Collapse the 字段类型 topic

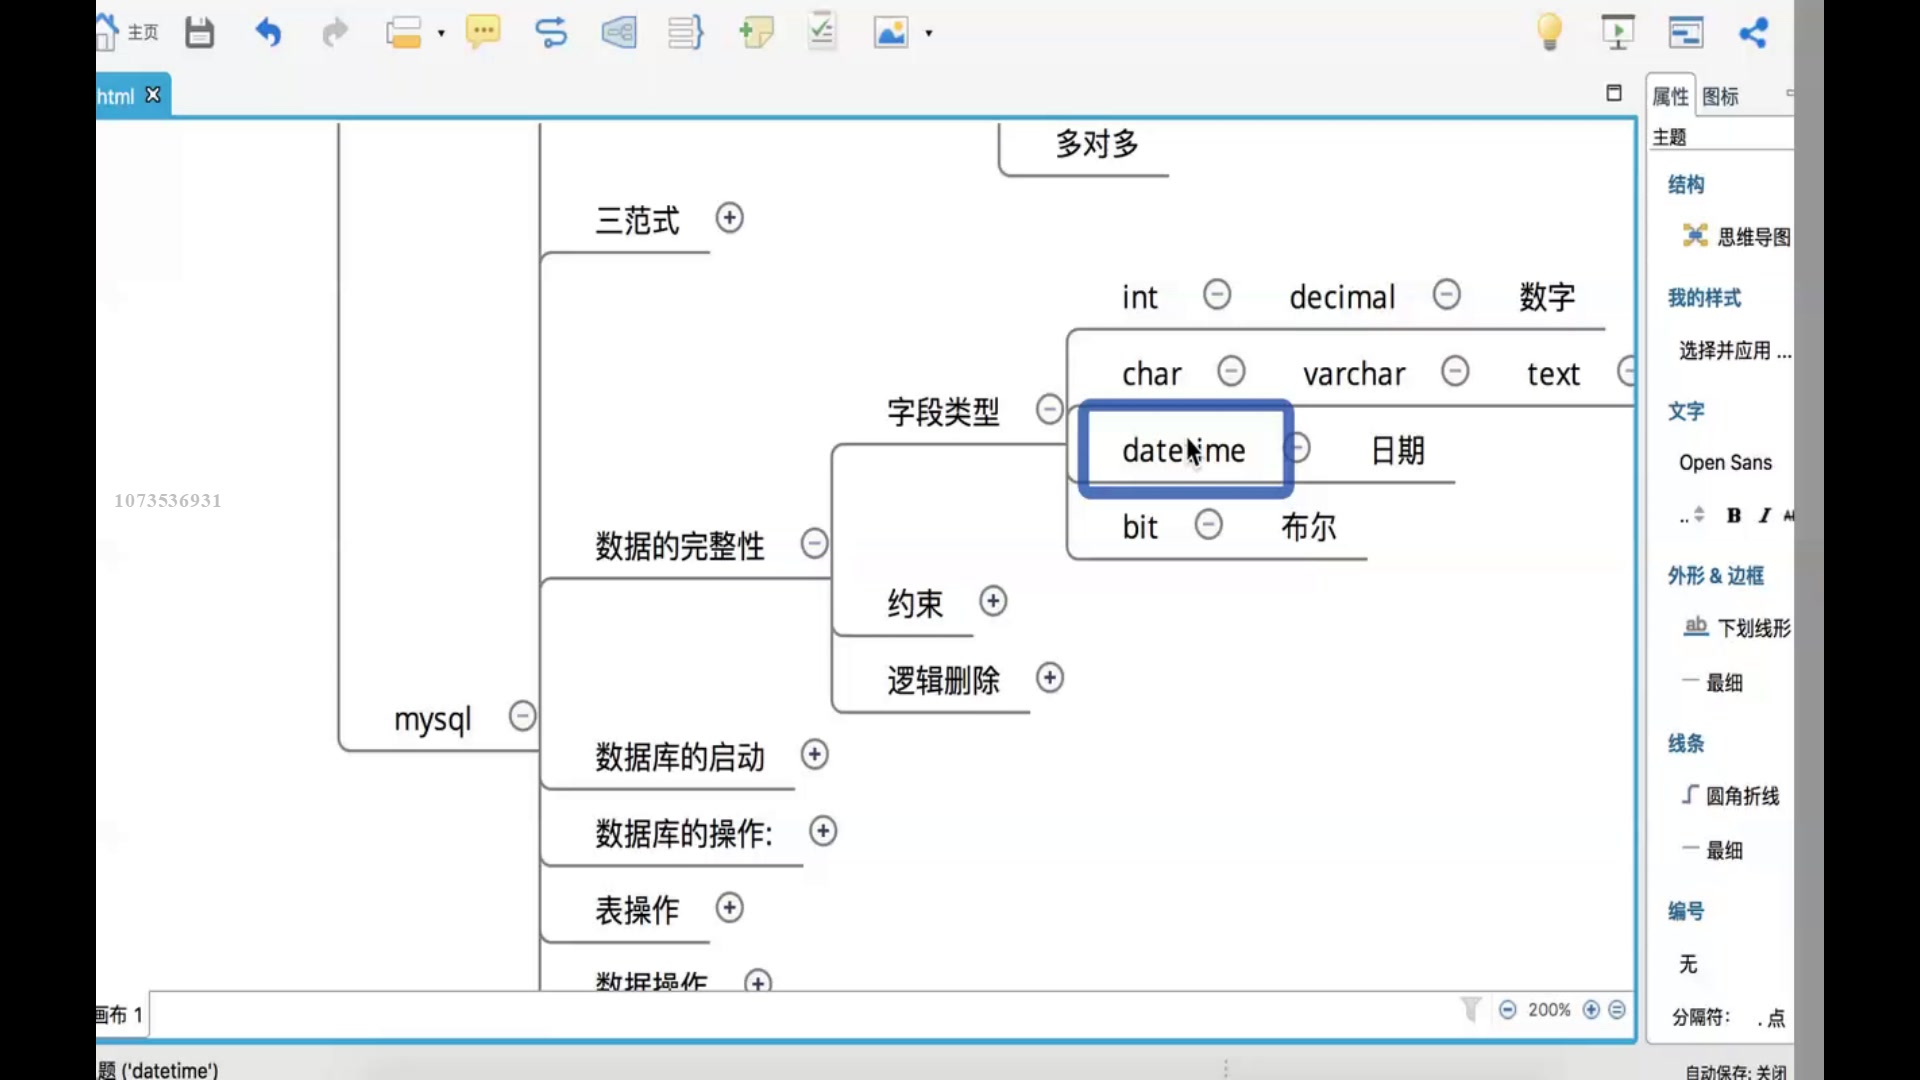pos(1049,409)
